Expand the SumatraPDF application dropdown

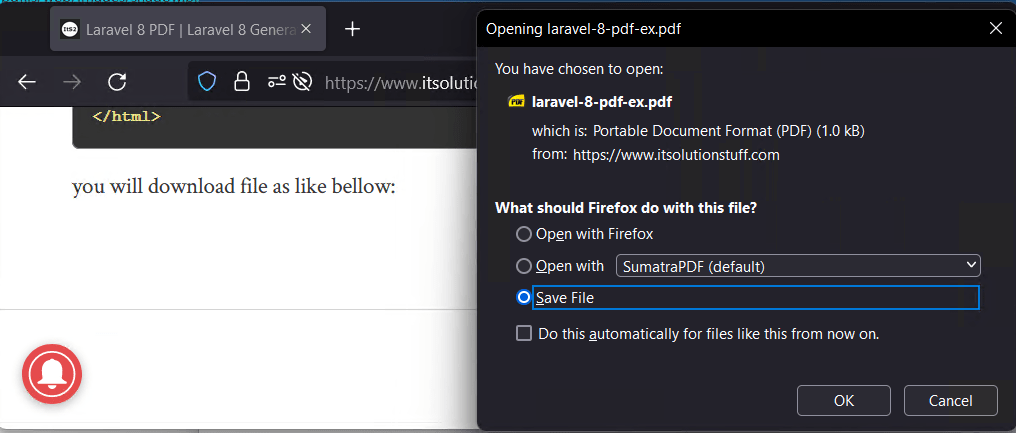click(x=798, y=266)
